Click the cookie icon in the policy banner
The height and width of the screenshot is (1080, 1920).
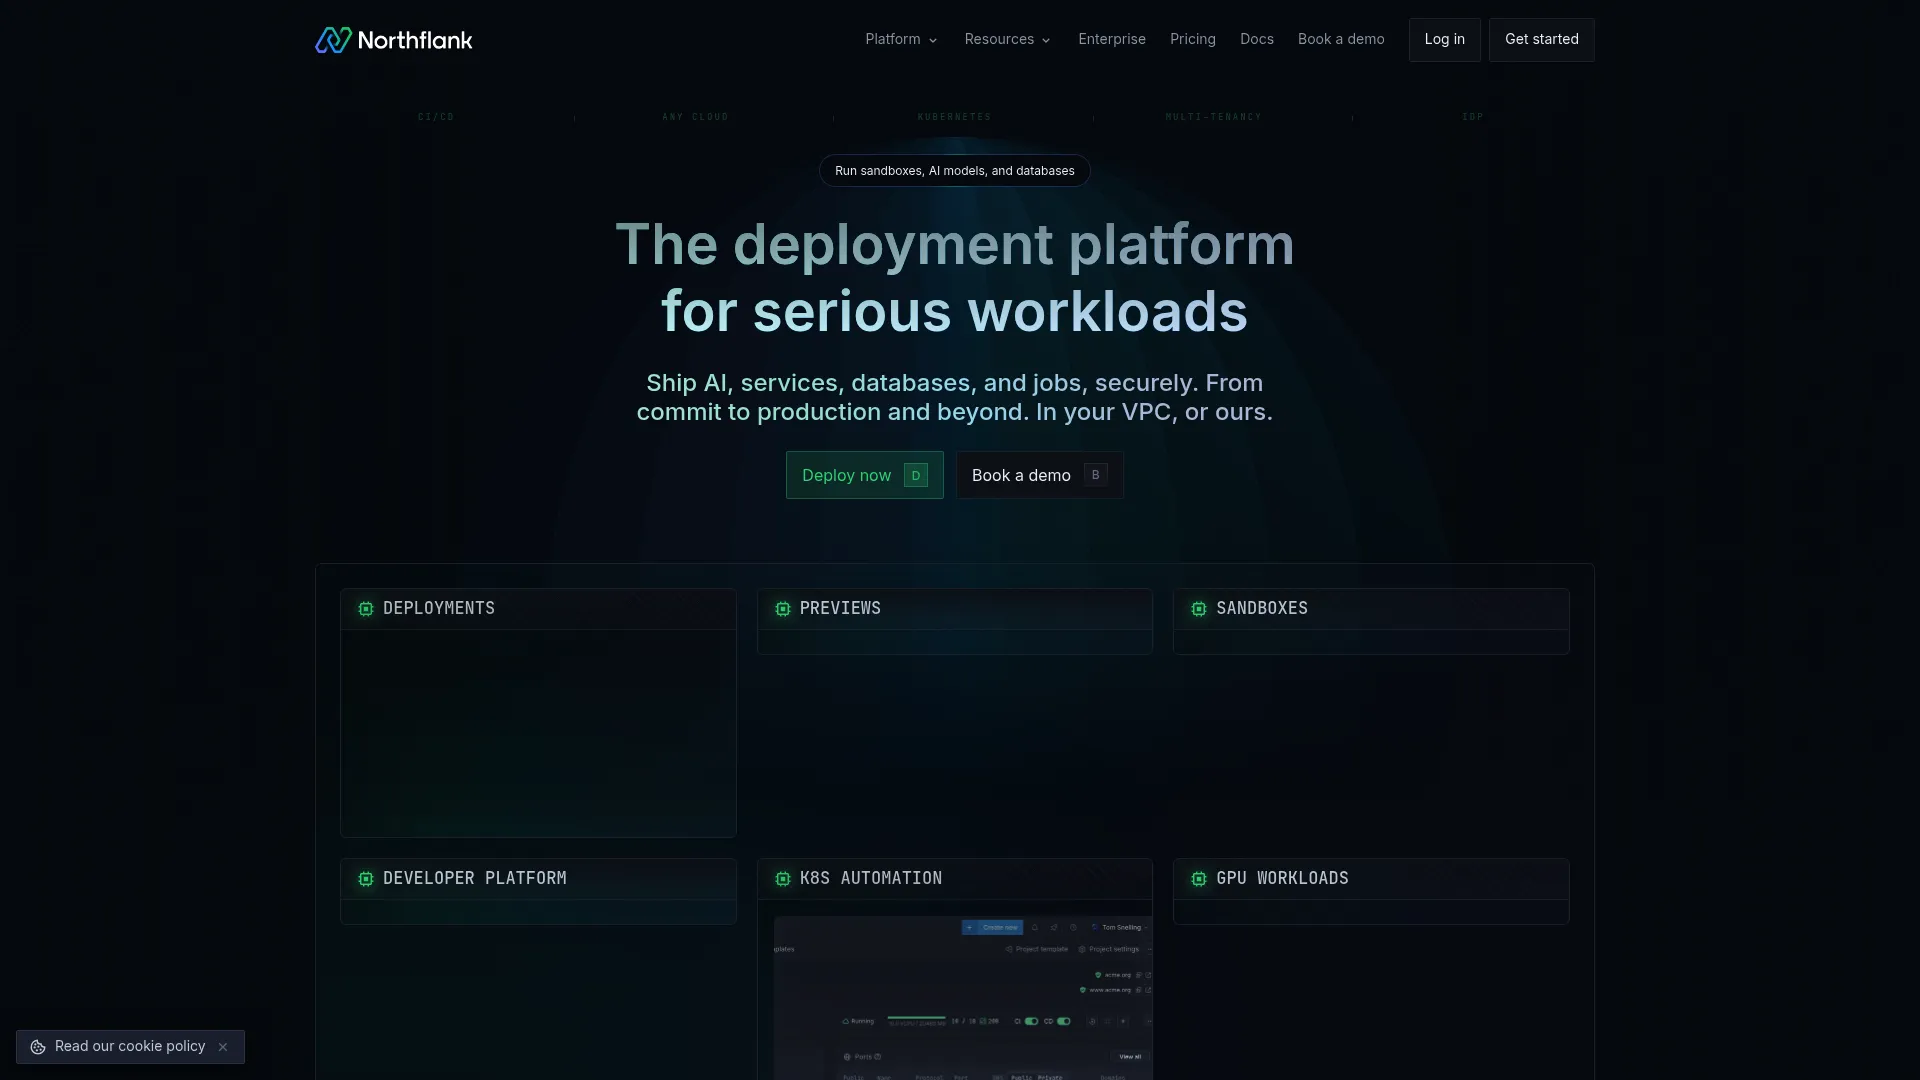38,1047
